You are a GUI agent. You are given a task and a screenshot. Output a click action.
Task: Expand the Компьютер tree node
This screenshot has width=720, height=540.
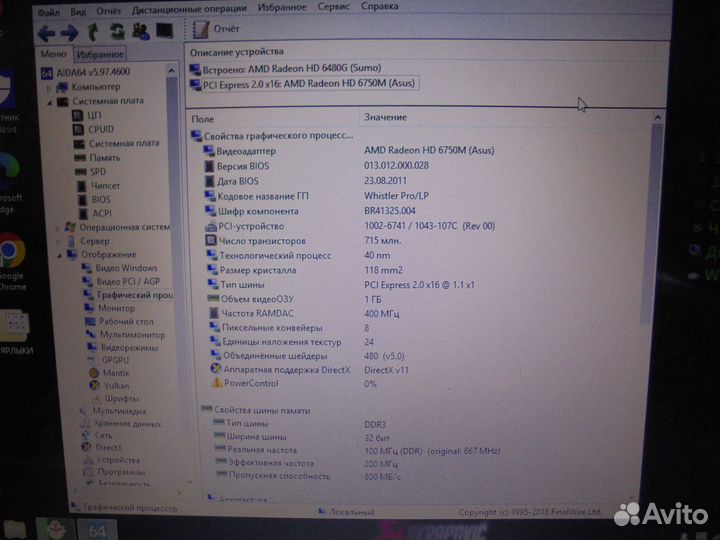(49, 88)
